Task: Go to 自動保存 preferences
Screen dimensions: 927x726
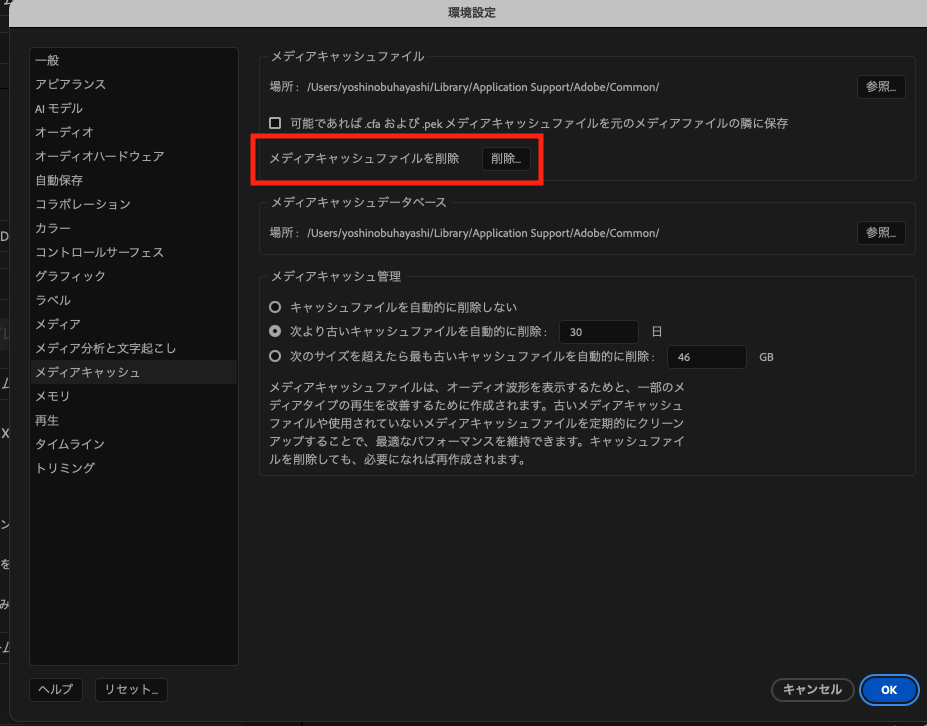Action: [59, 180]
